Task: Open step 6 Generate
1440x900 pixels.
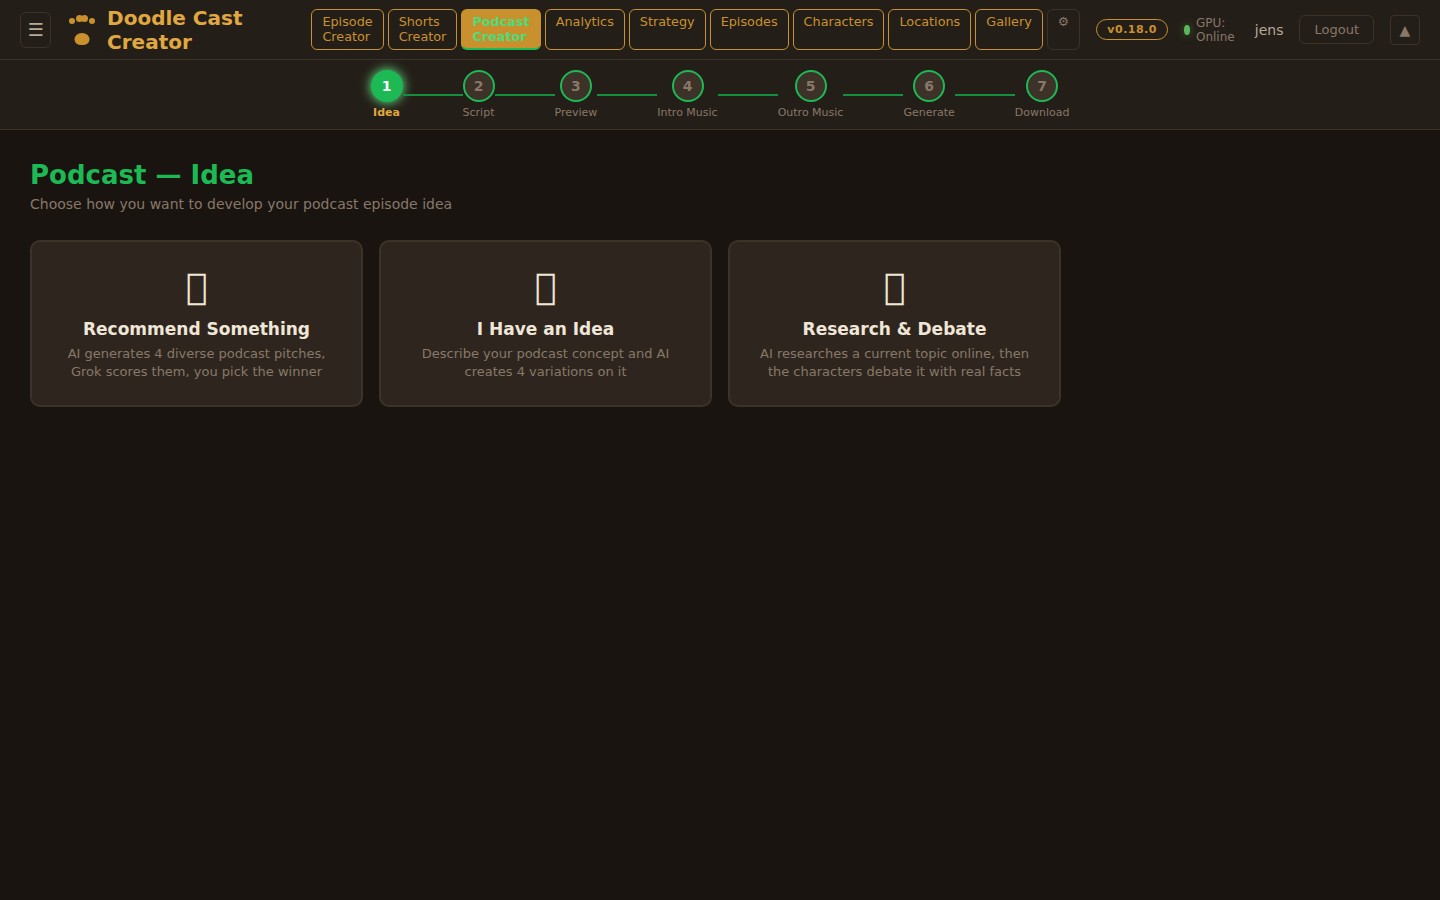Action: (928, 87)
